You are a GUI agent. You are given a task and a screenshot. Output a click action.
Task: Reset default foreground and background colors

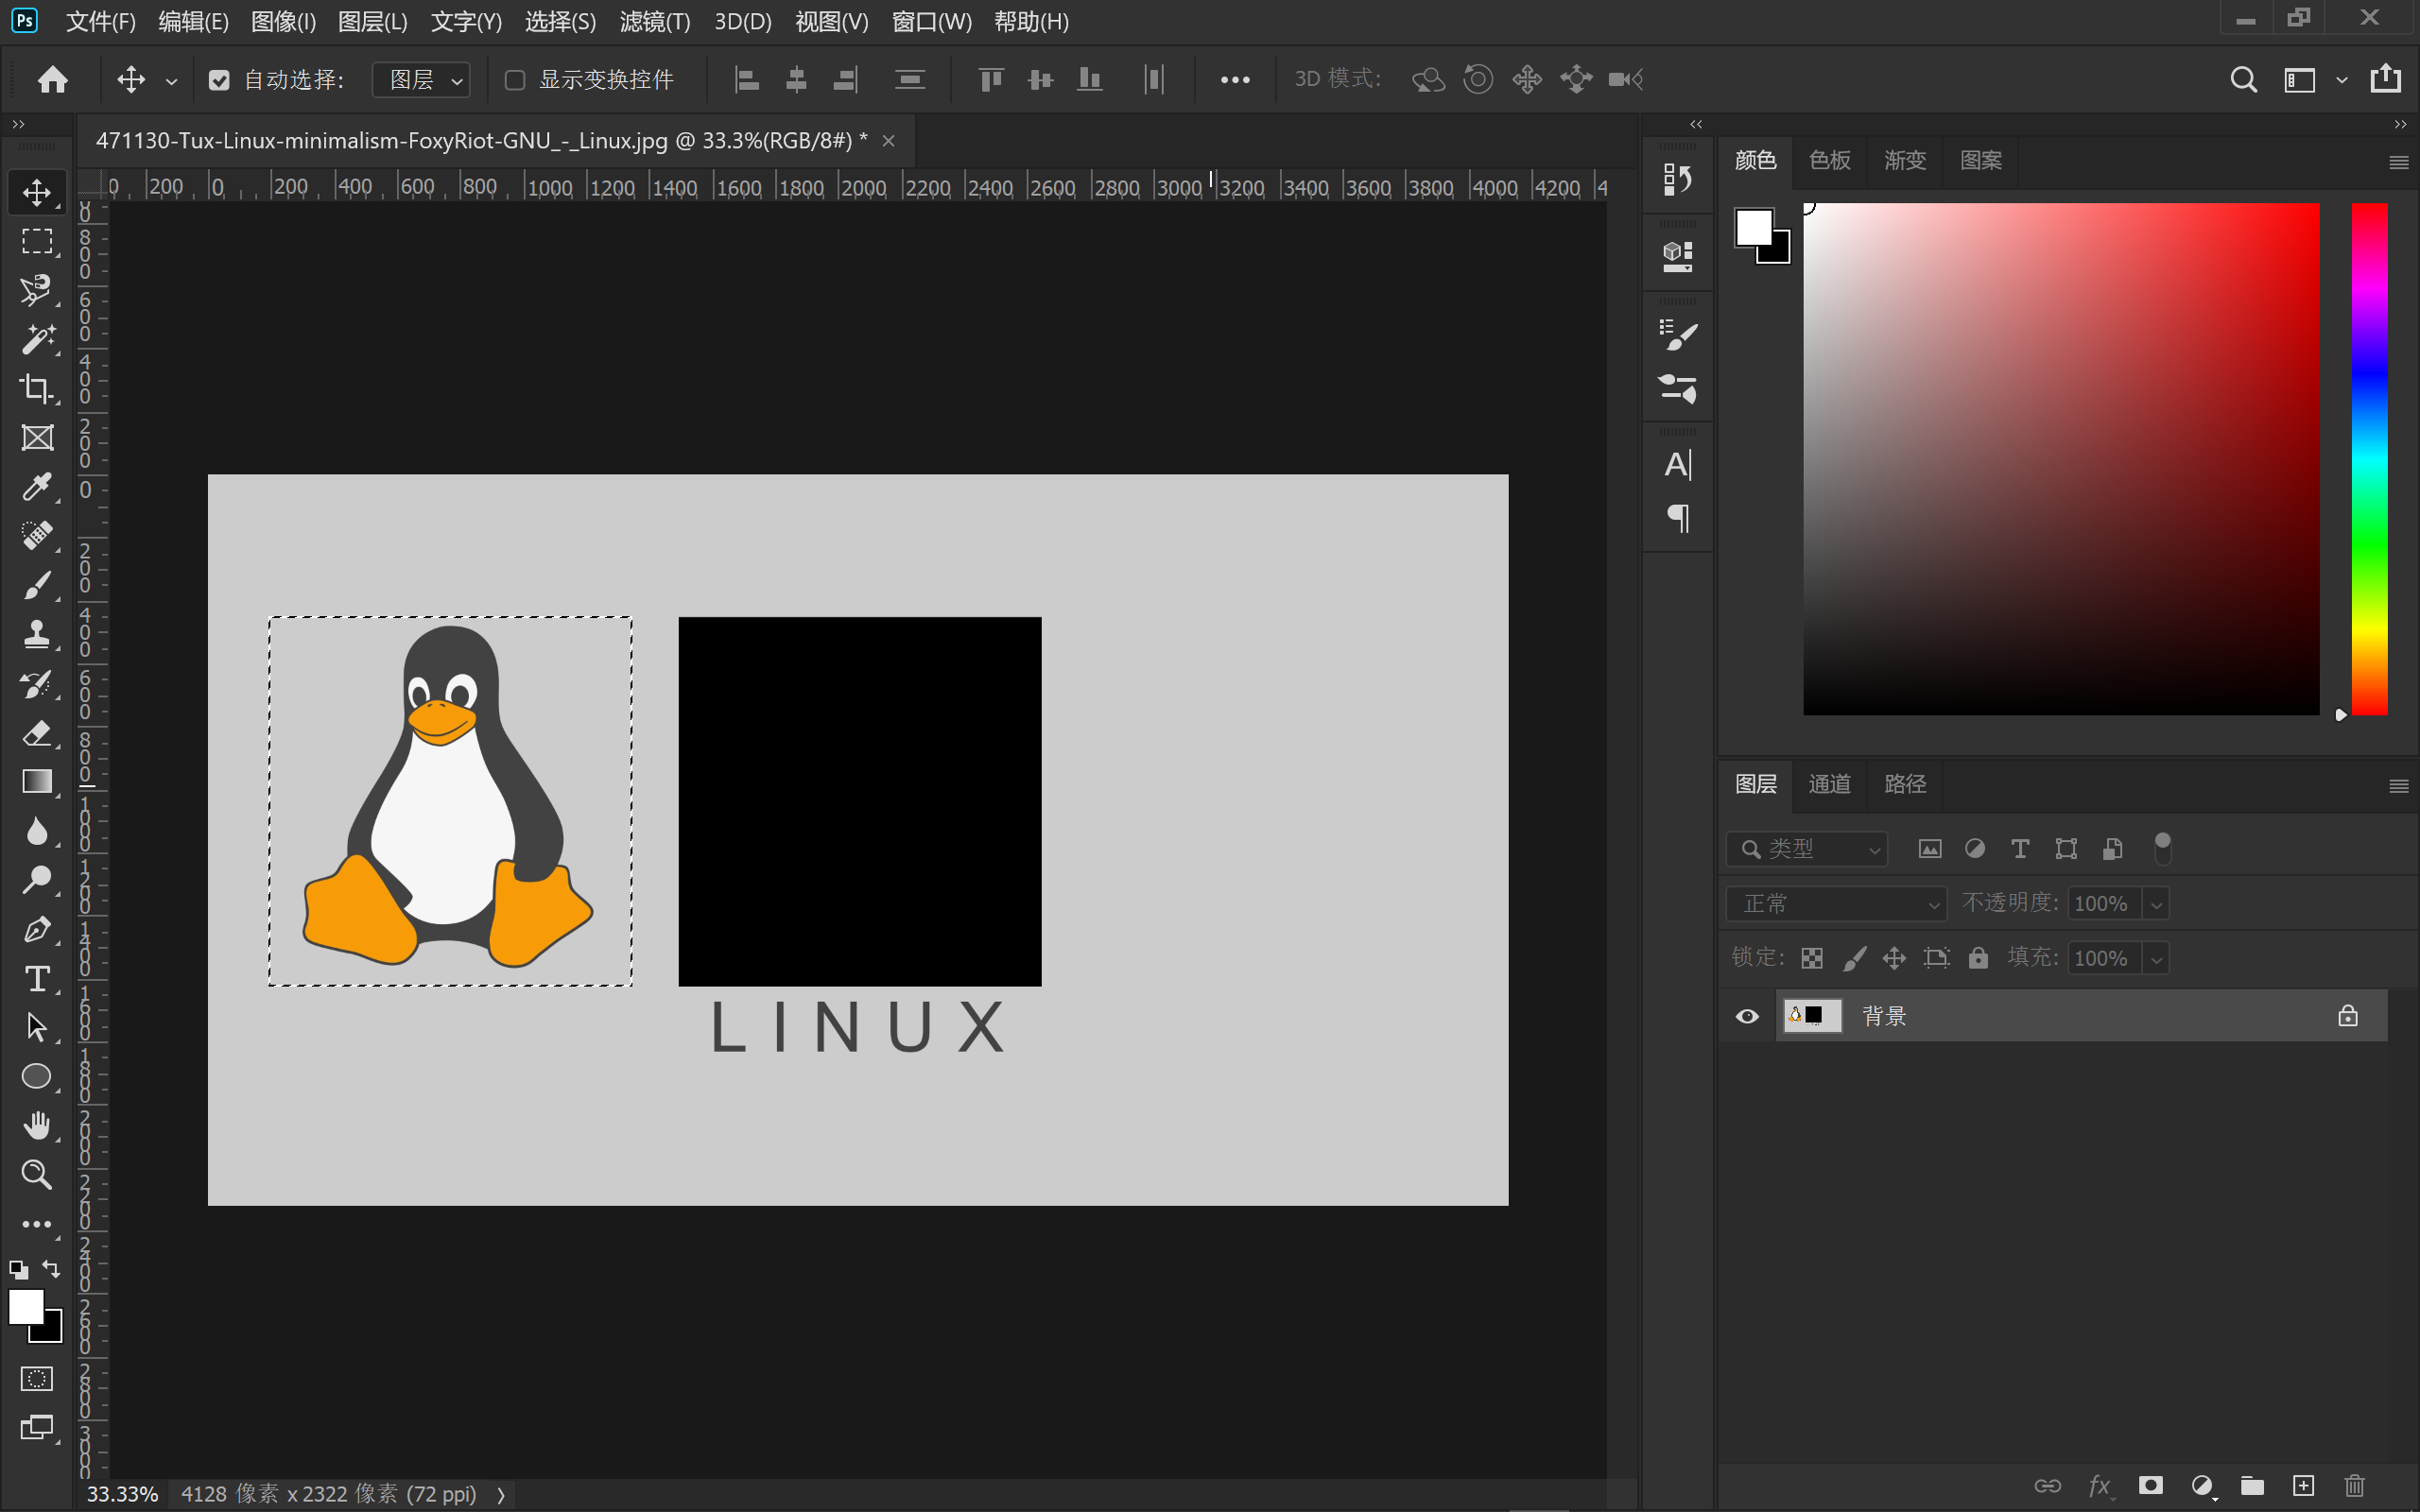click(x=18, y=1270)
